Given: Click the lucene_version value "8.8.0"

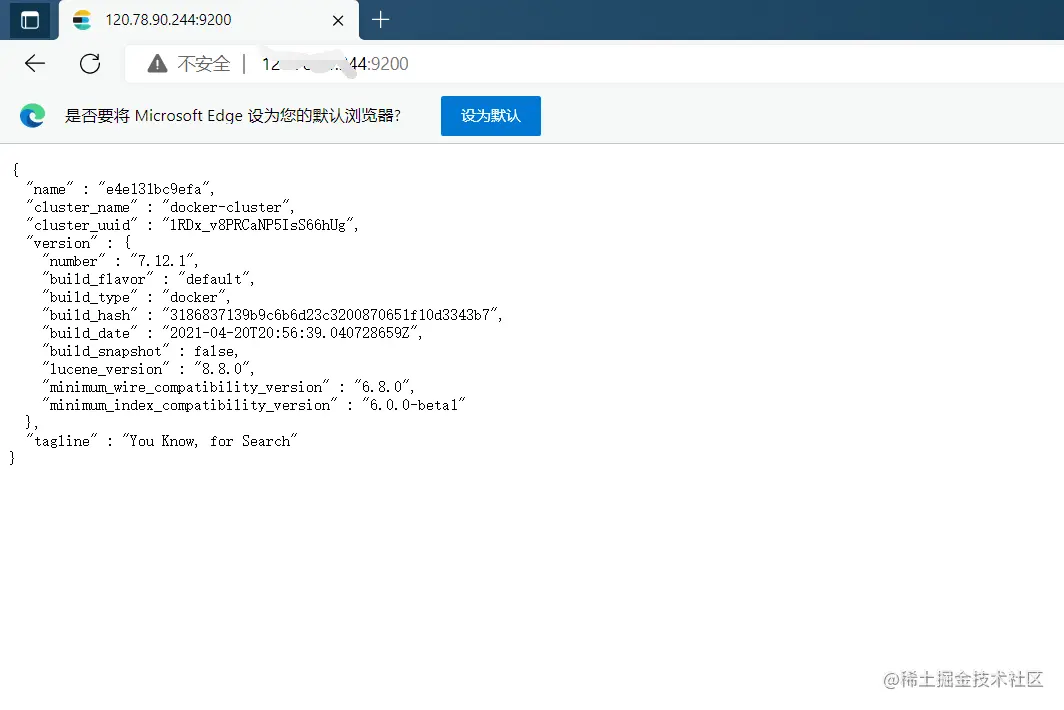Looking at the screenshot, I should pyautogui.click(x=223, y=369).
